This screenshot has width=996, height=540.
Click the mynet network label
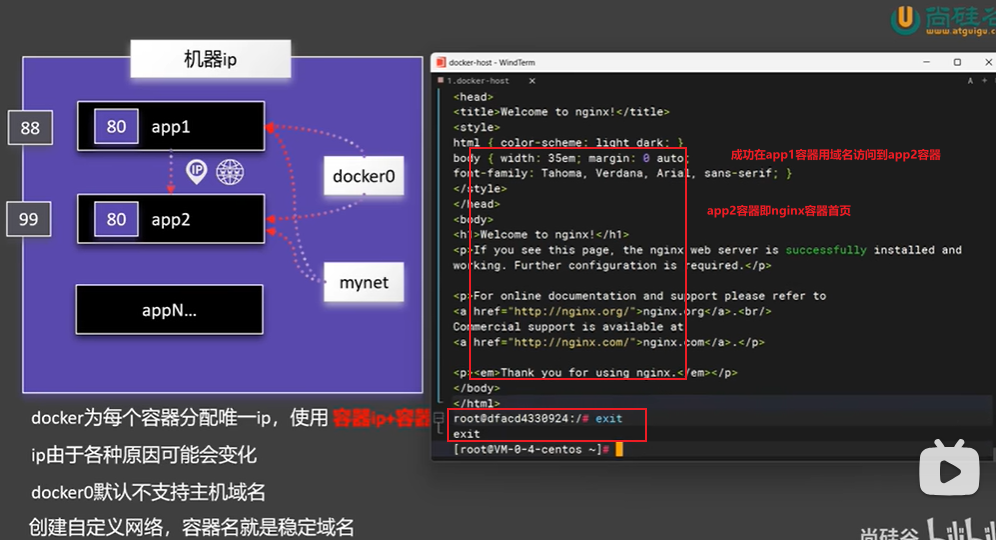click(x=364, y=282)
